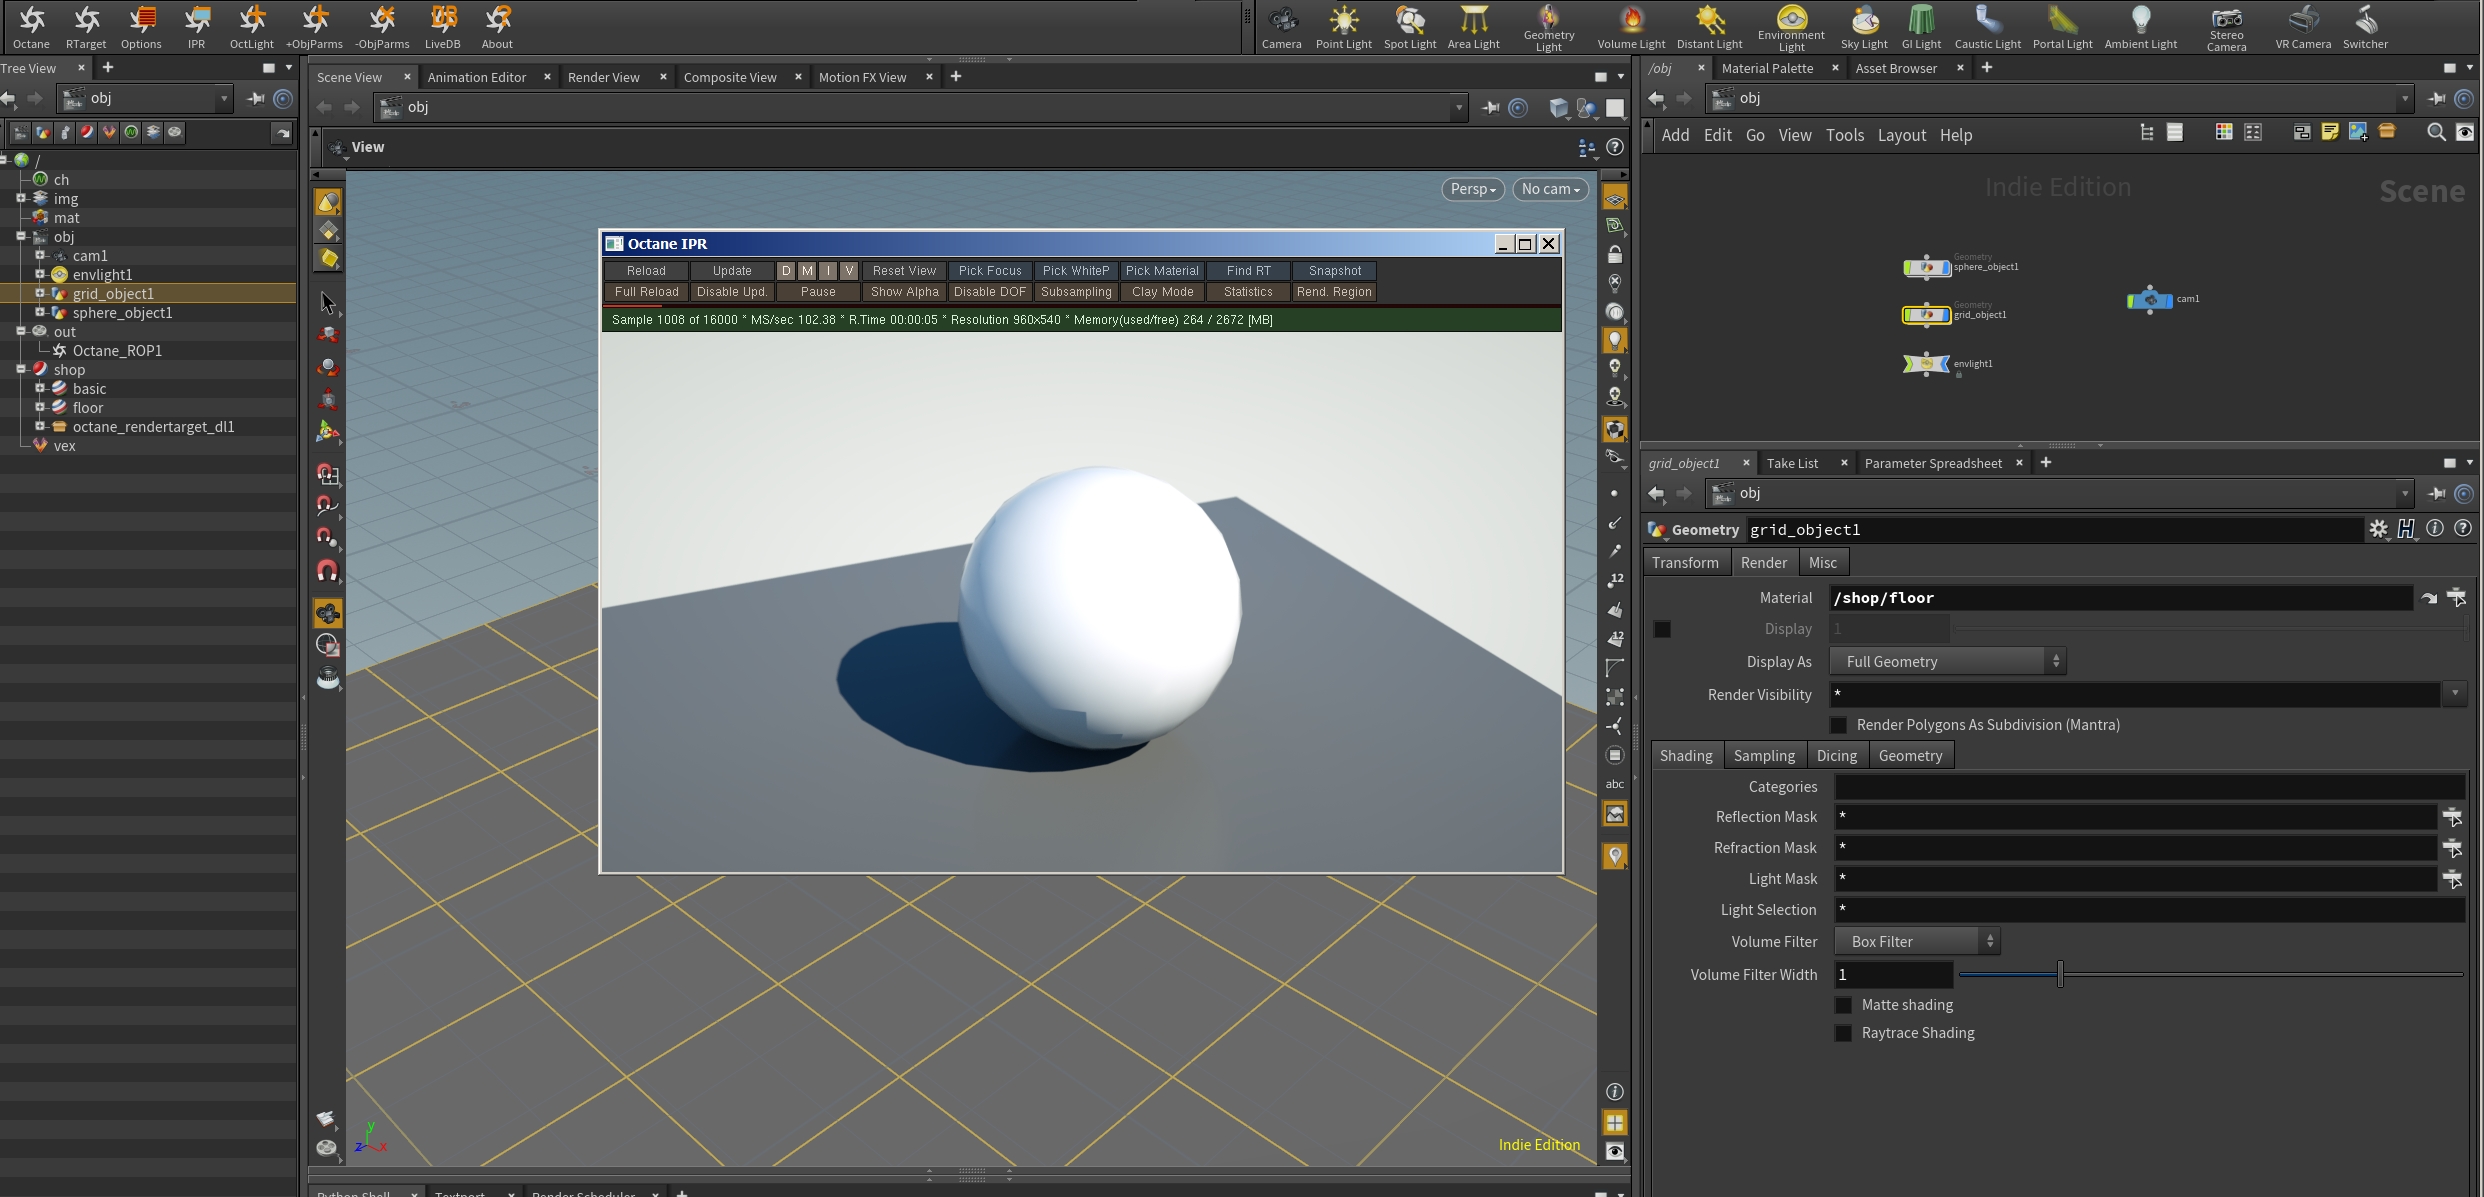Open the Display As dropdown

pos(1947,662)
